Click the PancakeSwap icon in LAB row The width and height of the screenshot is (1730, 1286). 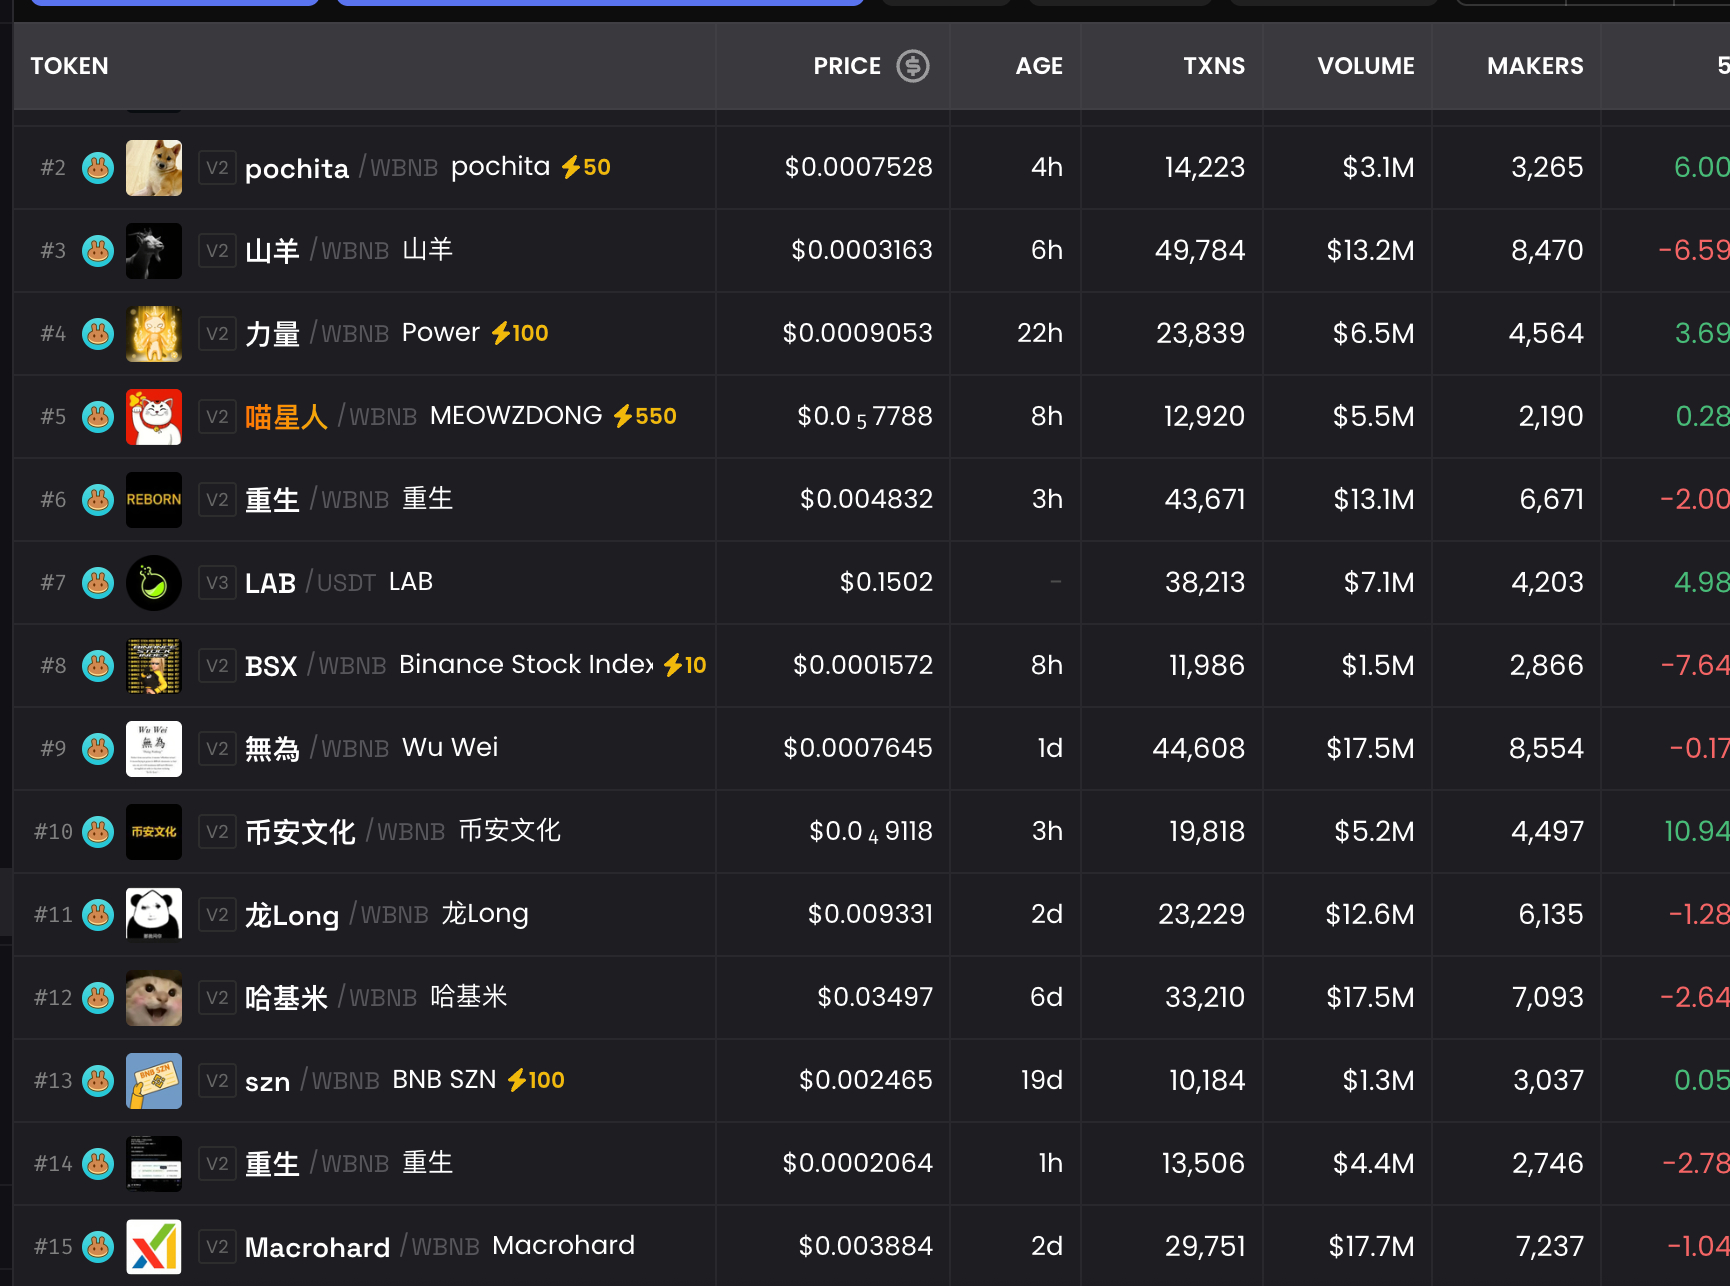[98, 582]
